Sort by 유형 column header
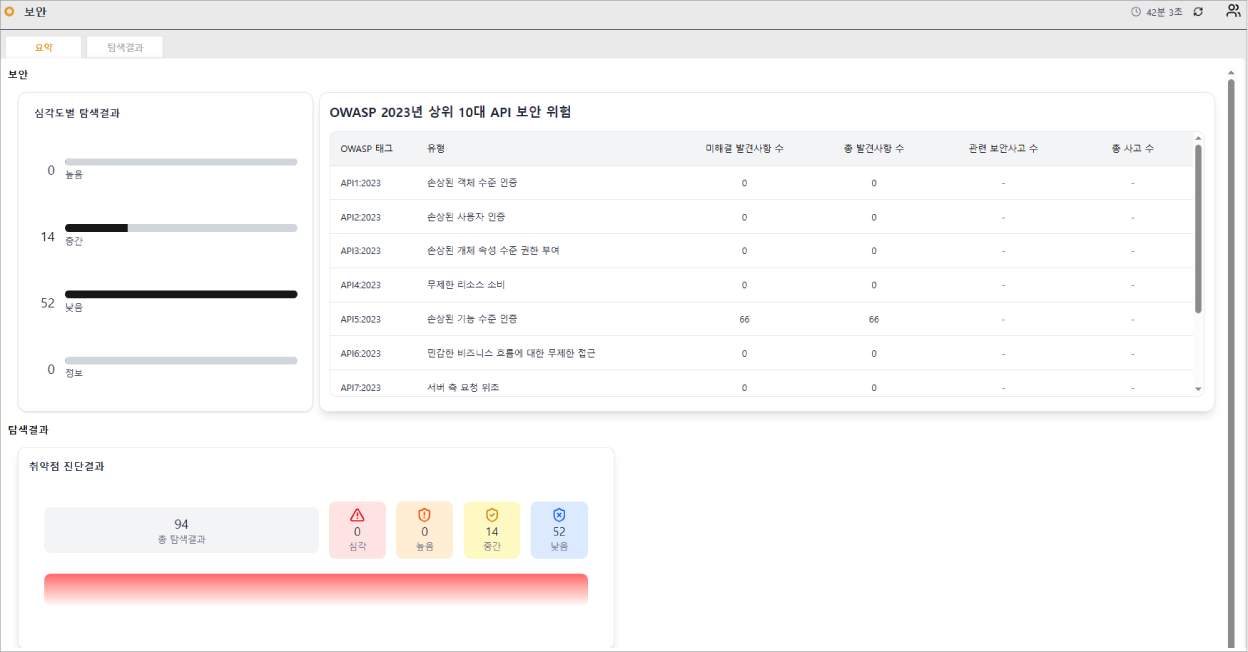The image size is (1248, 652). 436,148
